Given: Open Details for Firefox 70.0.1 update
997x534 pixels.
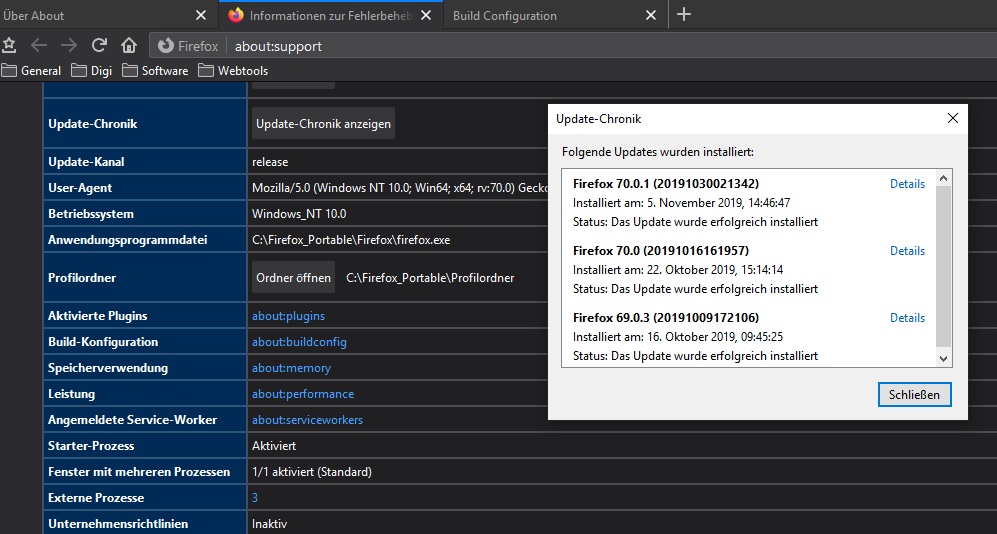Looking at the screenshot, I should pos(907,184).
